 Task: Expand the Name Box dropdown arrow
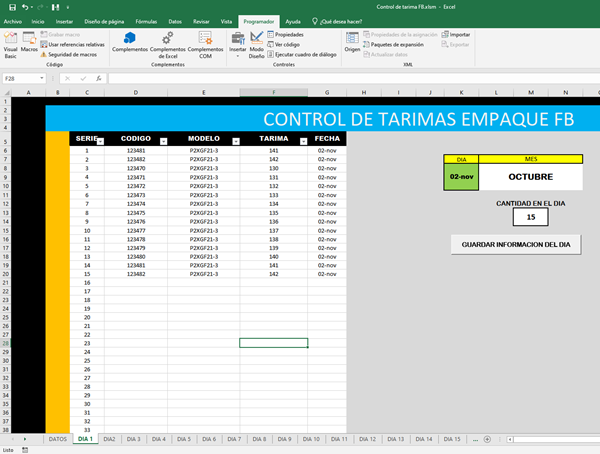42,78
